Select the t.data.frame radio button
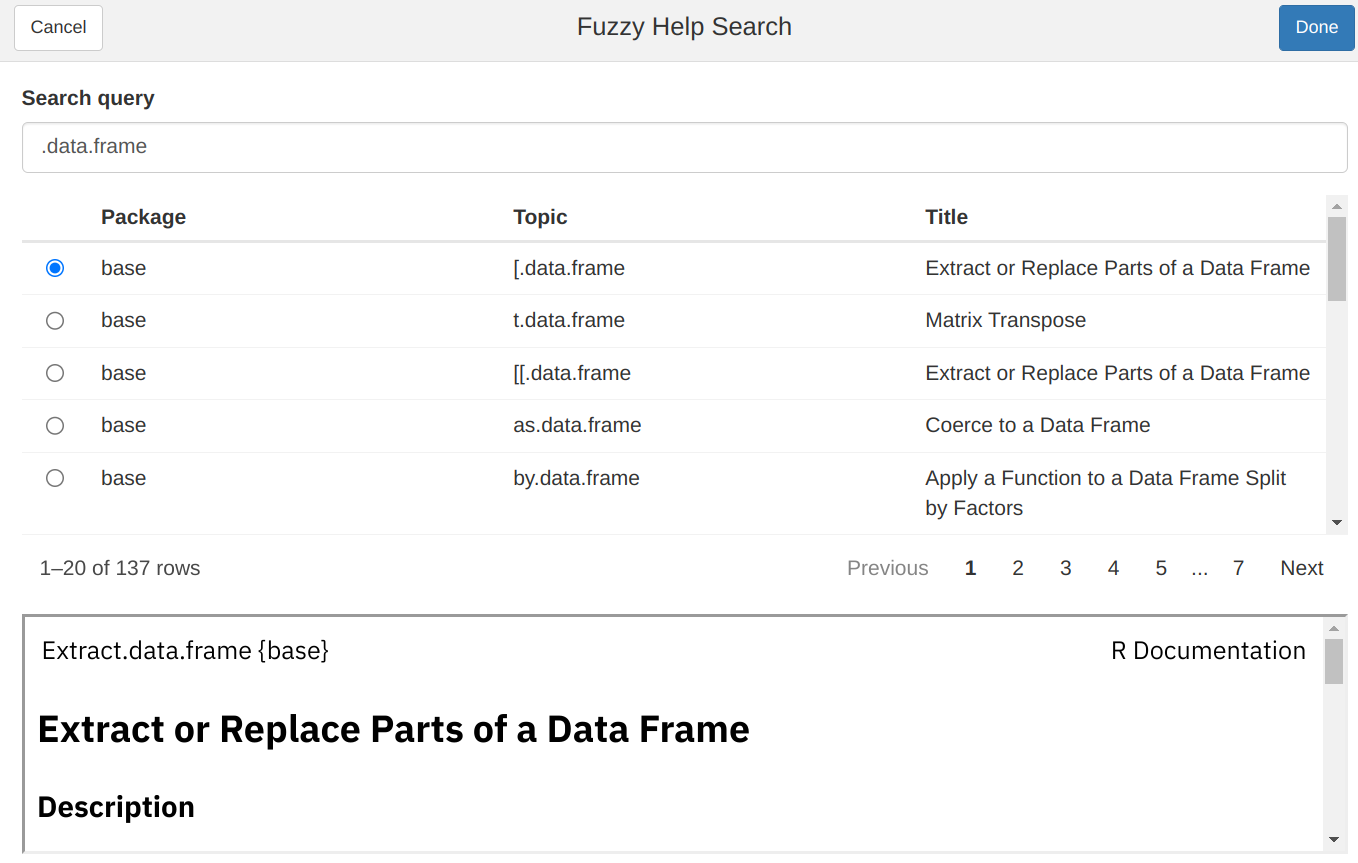Viewport: 1358px width, 863px height. (55, 321)
